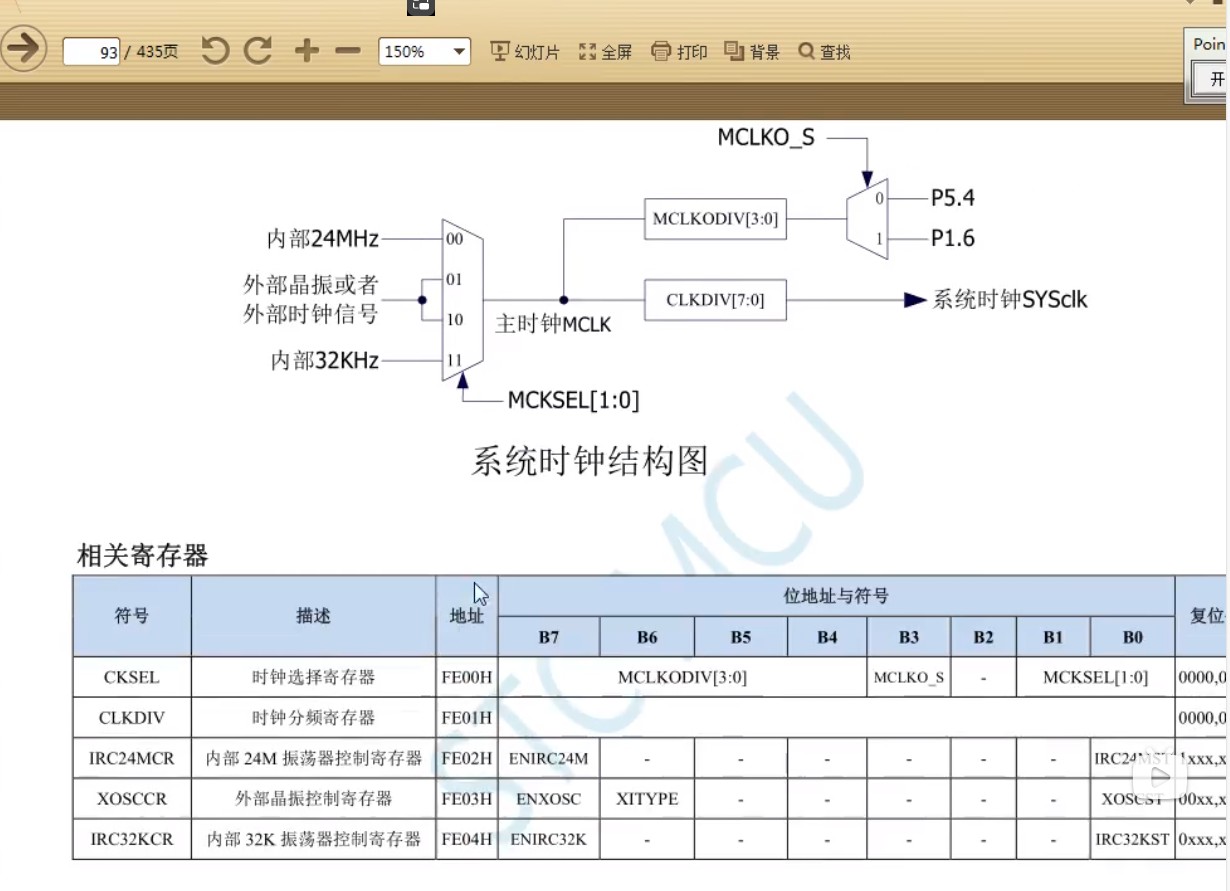Click the CLKDIV[7:0] block in the diagram
Screen dimensions: 1230x891
point(715,300)
